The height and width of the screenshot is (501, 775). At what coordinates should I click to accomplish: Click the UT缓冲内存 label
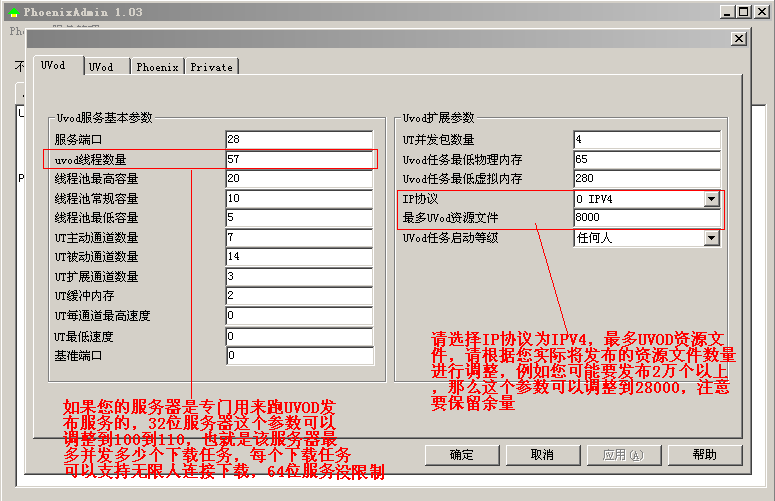(85, 296)
